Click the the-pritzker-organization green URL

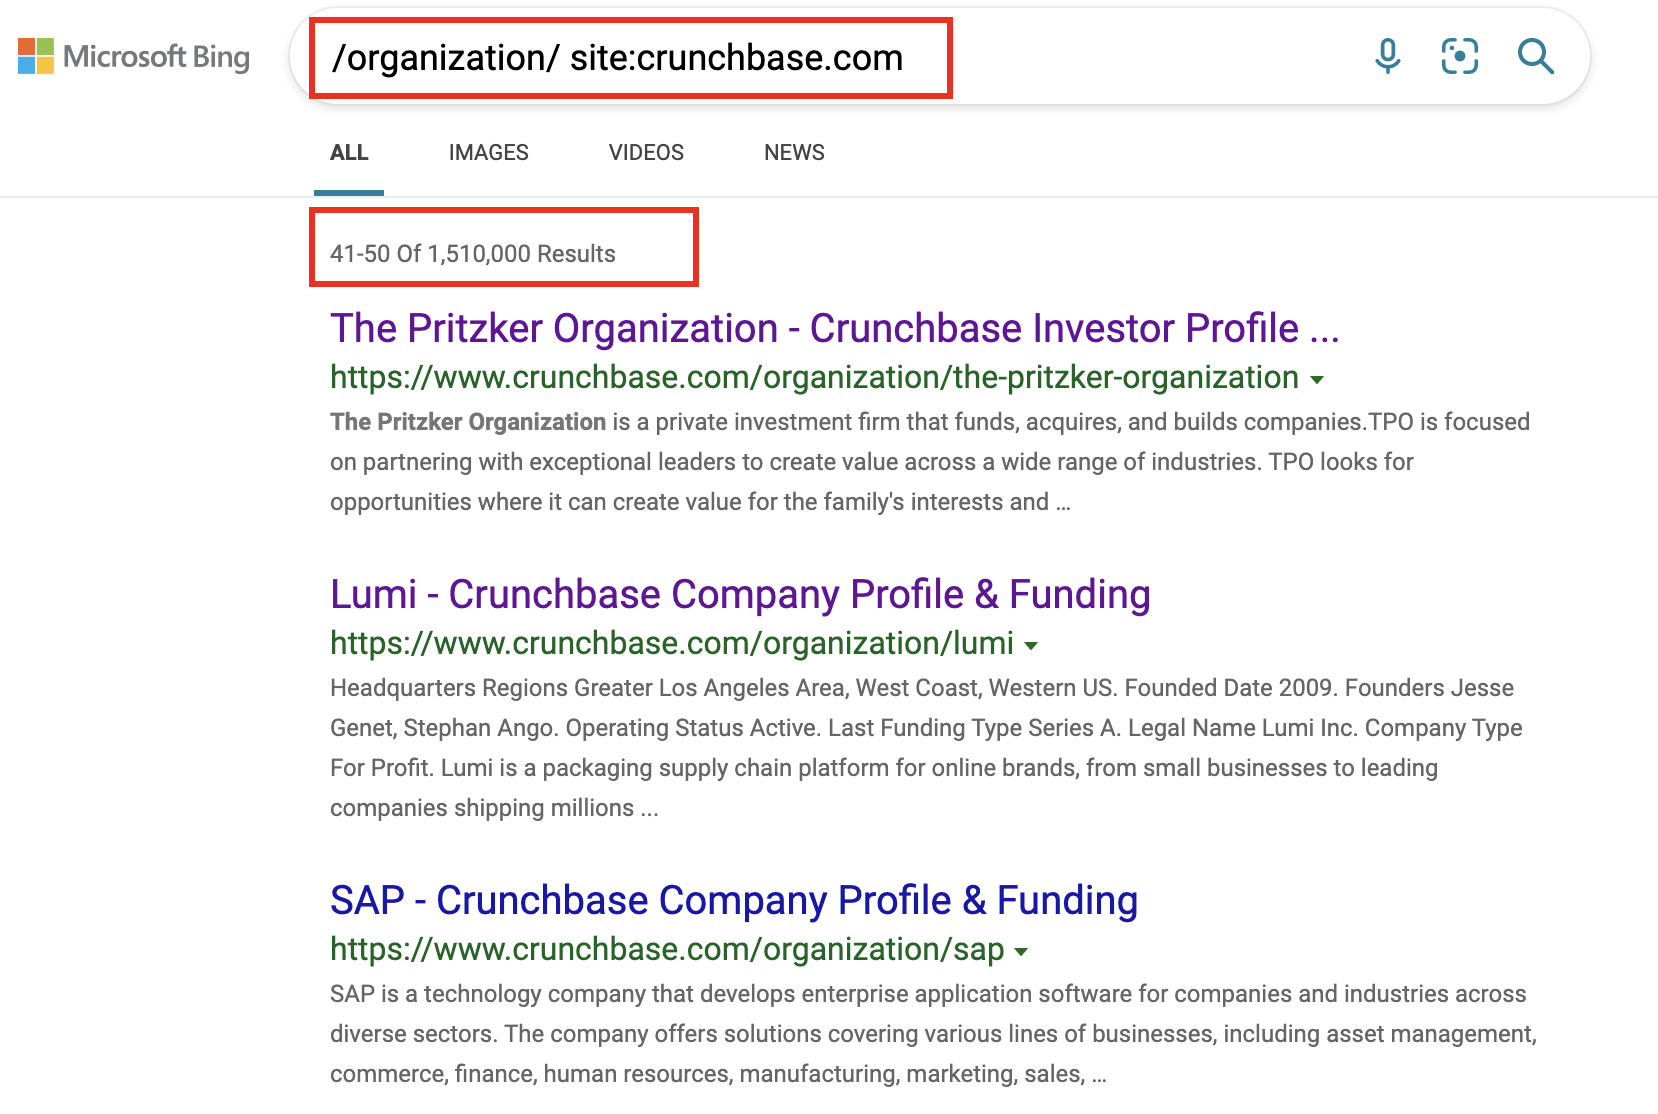tap(814, 377)
